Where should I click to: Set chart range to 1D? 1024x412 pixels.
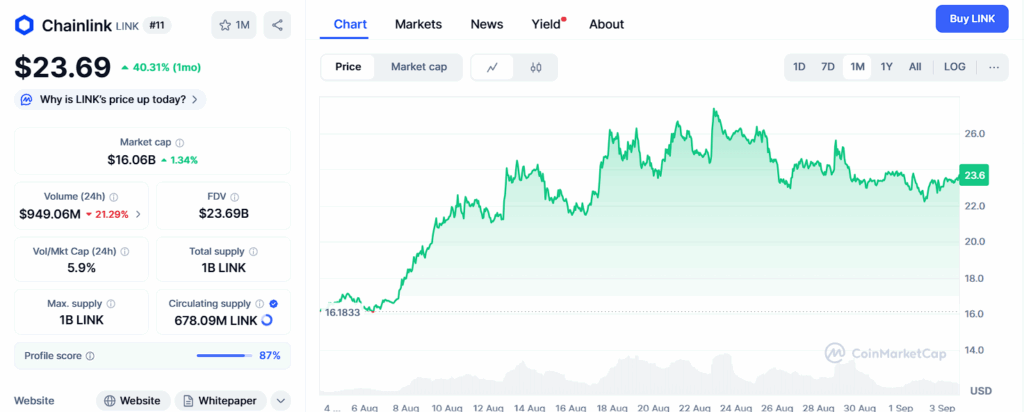click(x=799, y=67)
